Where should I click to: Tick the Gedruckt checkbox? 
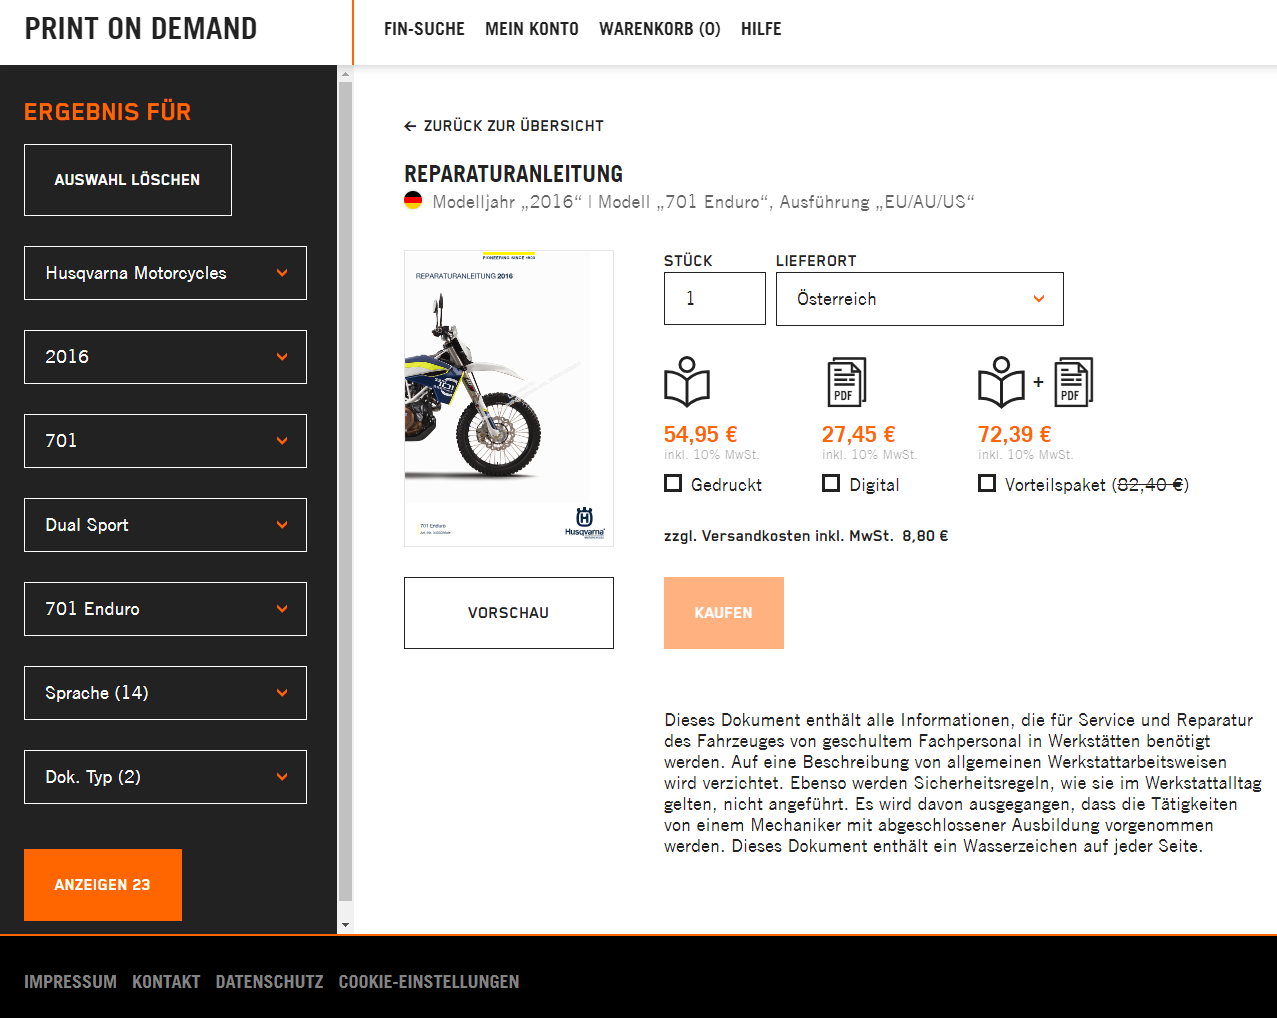click(673, 484)
